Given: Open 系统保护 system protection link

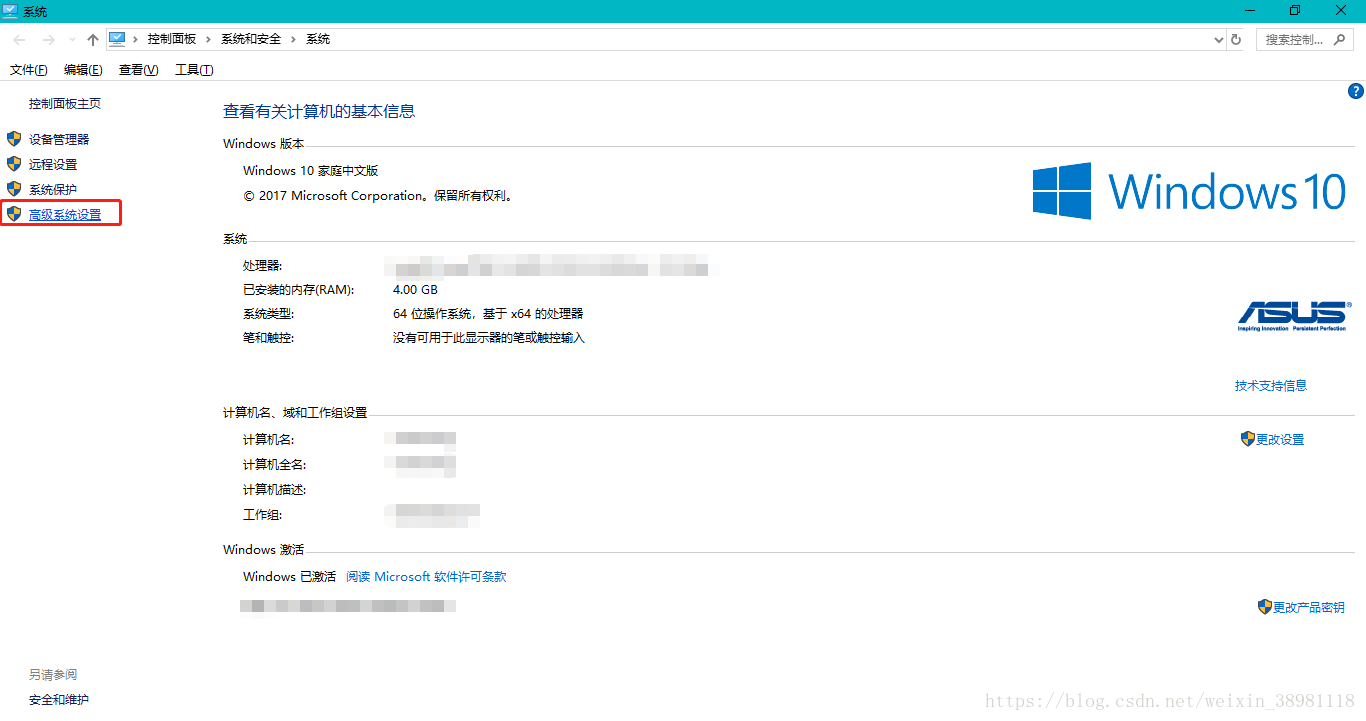Looking at the screenshot, I should [53, 189].
